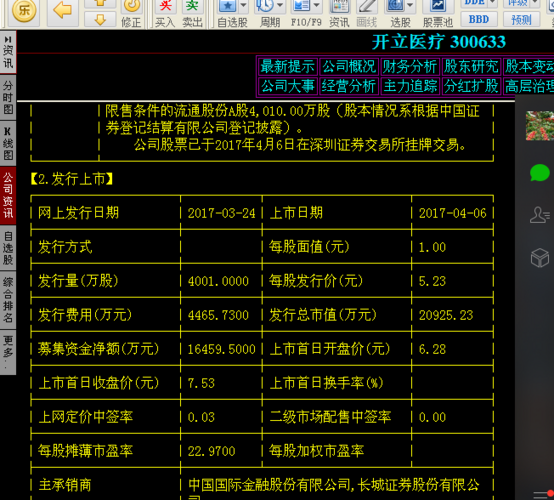Click the 20925.23 market value cell
The image size is (554, 500).
click(x=446, y=315)
